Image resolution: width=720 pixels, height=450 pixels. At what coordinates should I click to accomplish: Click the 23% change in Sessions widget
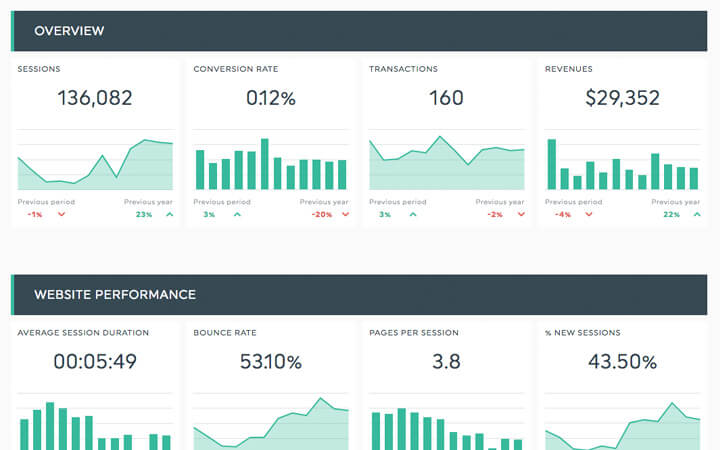pos(144,214)
